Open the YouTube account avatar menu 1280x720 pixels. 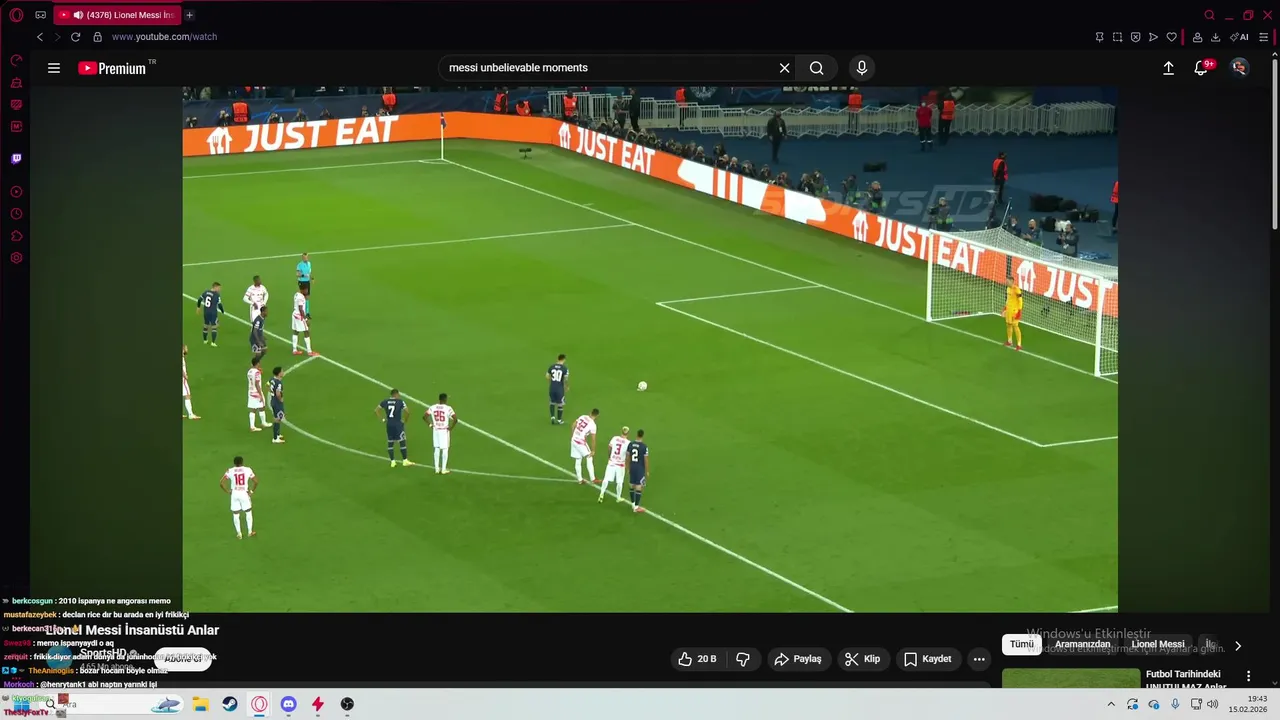1240,68
